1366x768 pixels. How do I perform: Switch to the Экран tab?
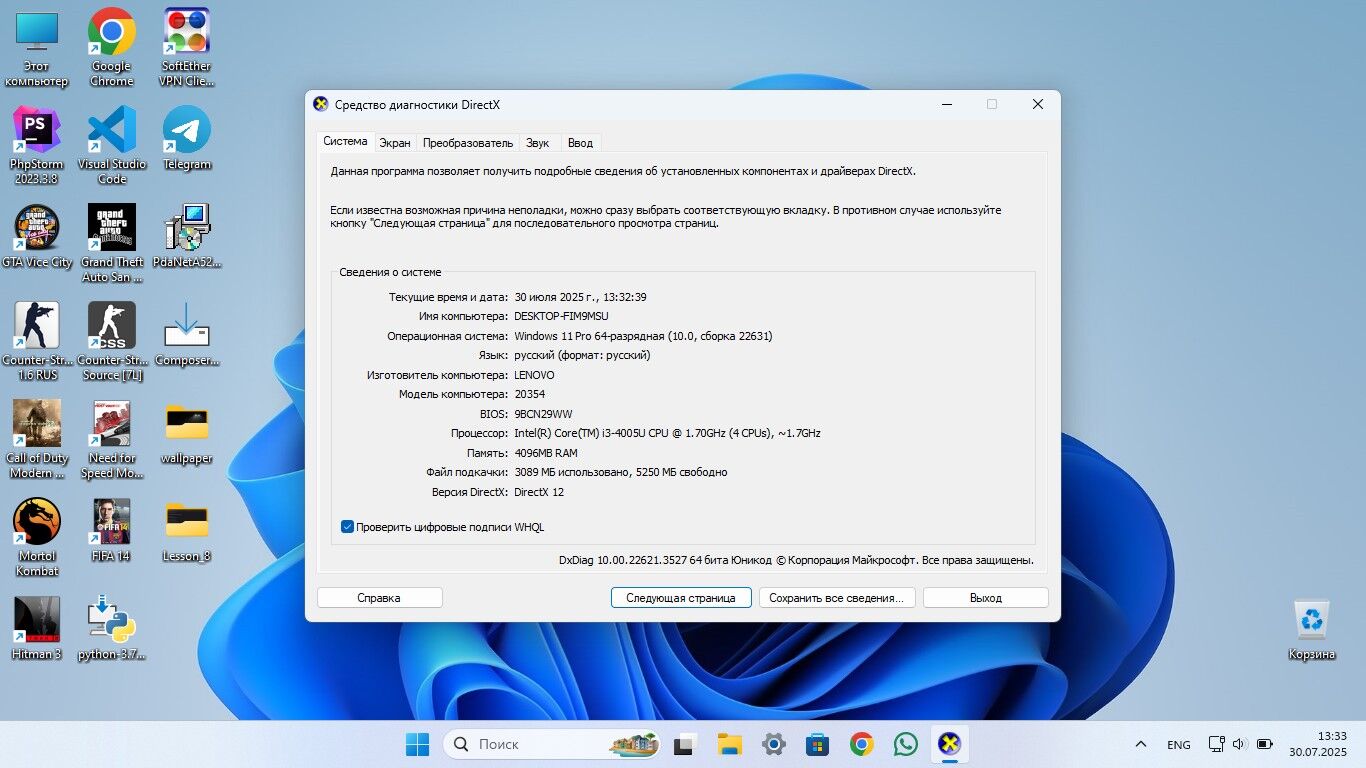pos(394,143)
